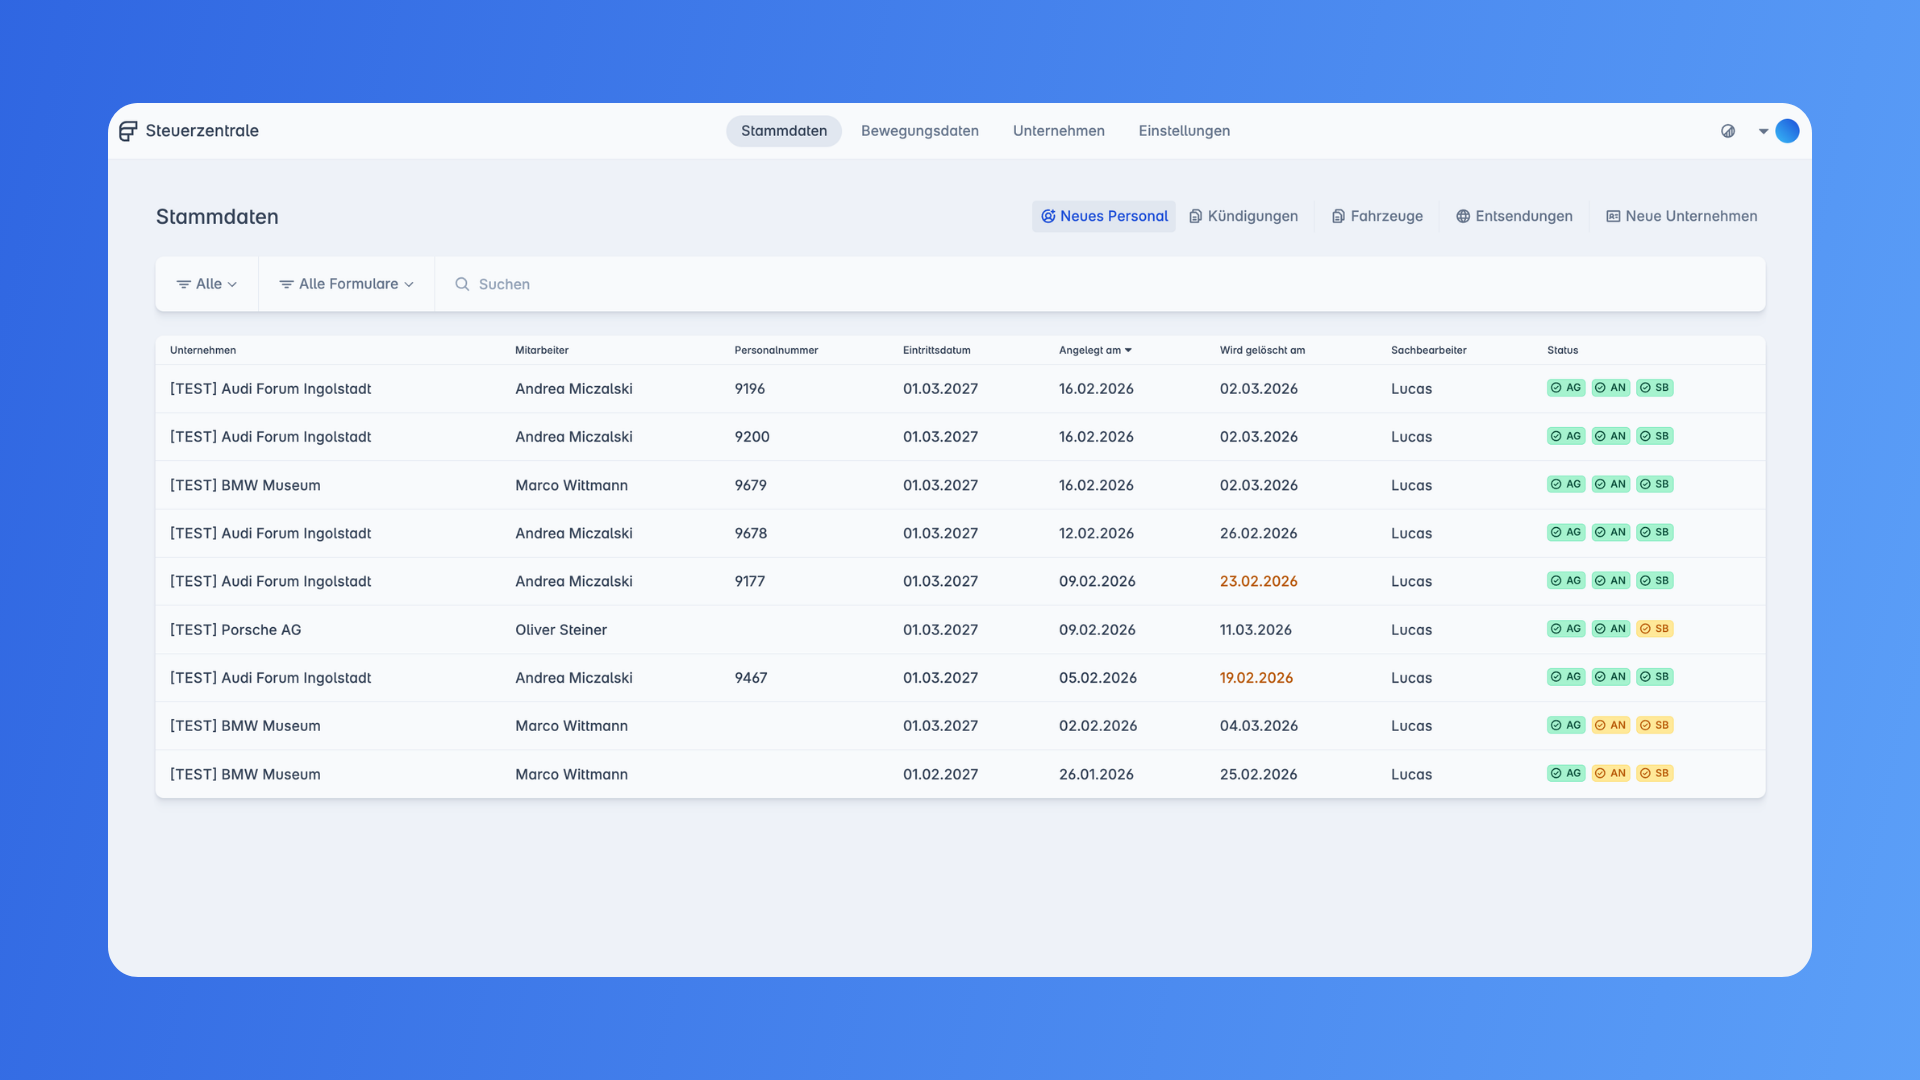Click yellow AN badge in last BMW Museum row
This screenshot has width=1920, height=1080.
tap(1610, 773)
